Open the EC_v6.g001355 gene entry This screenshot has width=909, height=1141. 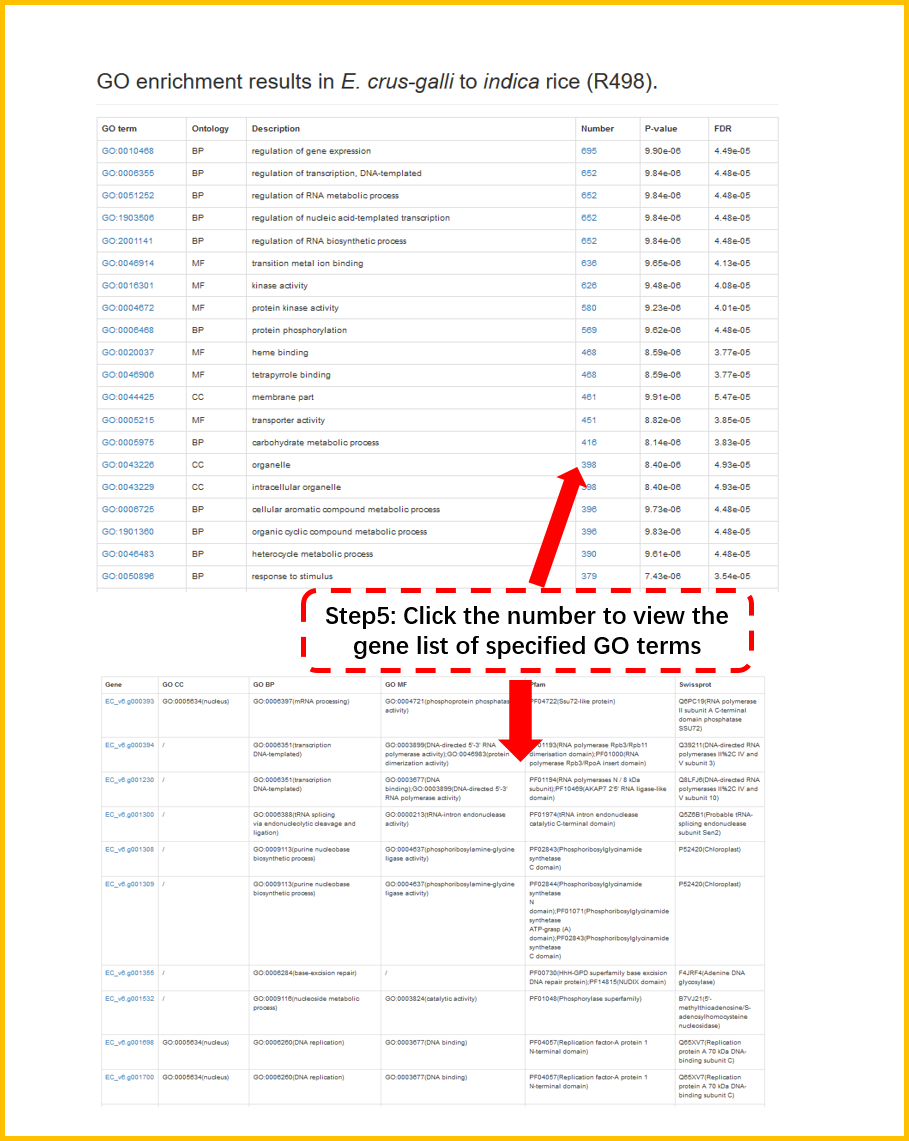click(x=129, y=972)
